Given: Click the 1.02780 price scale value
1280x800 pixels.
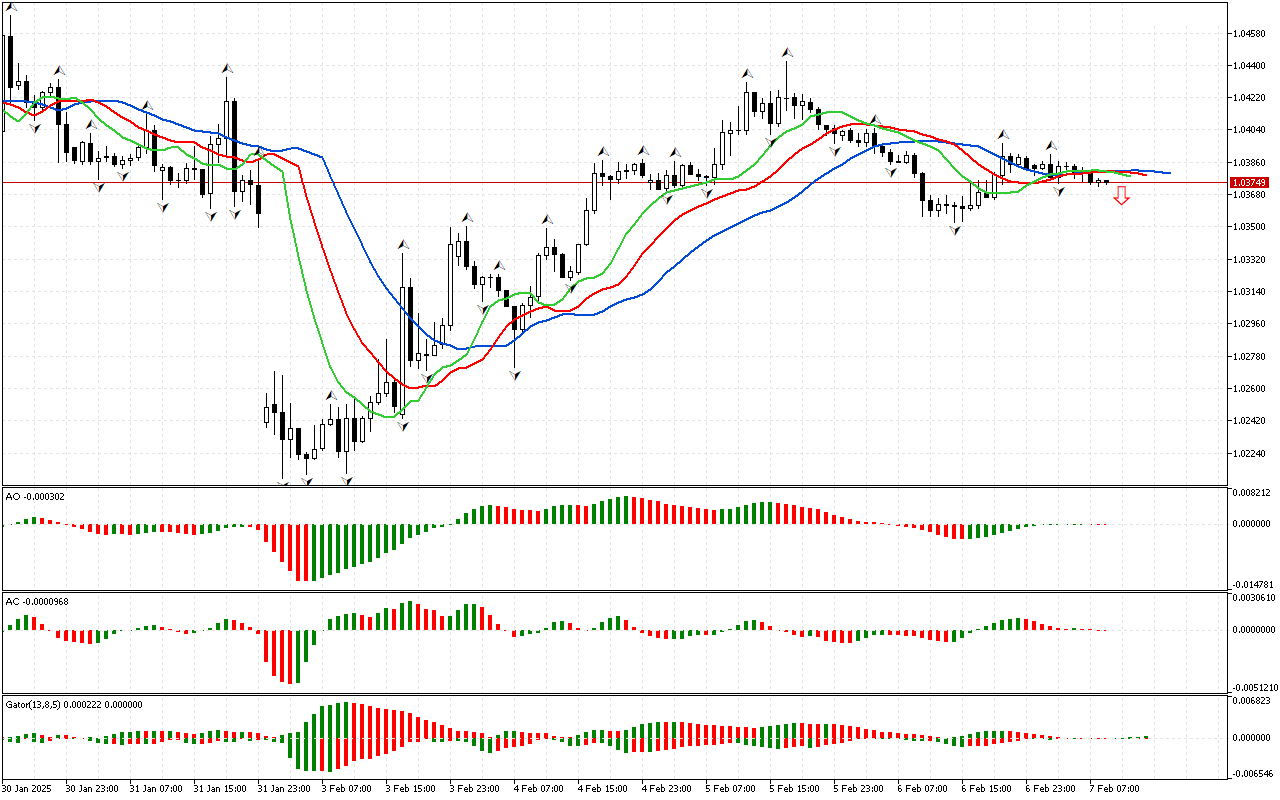Looking at the screenshot, I should click(1251, 356).
